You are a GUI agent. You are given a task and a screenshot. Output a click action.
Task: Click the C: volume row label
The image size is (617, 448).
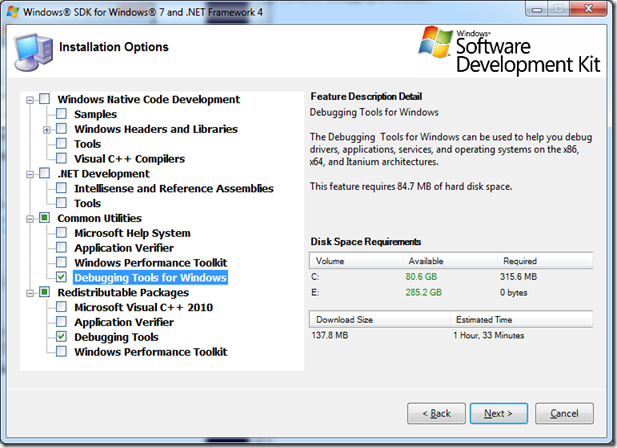point(315,277)
